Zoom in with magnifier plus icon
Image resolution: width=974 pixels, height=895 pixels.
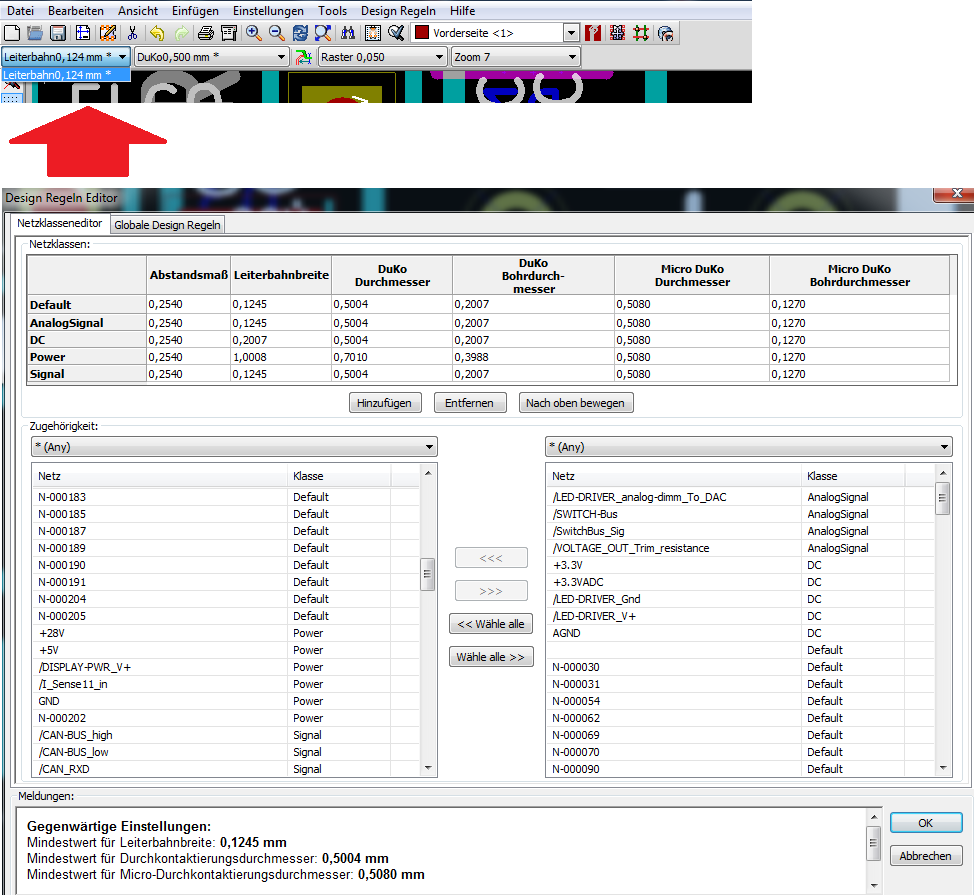click(253, 33)
